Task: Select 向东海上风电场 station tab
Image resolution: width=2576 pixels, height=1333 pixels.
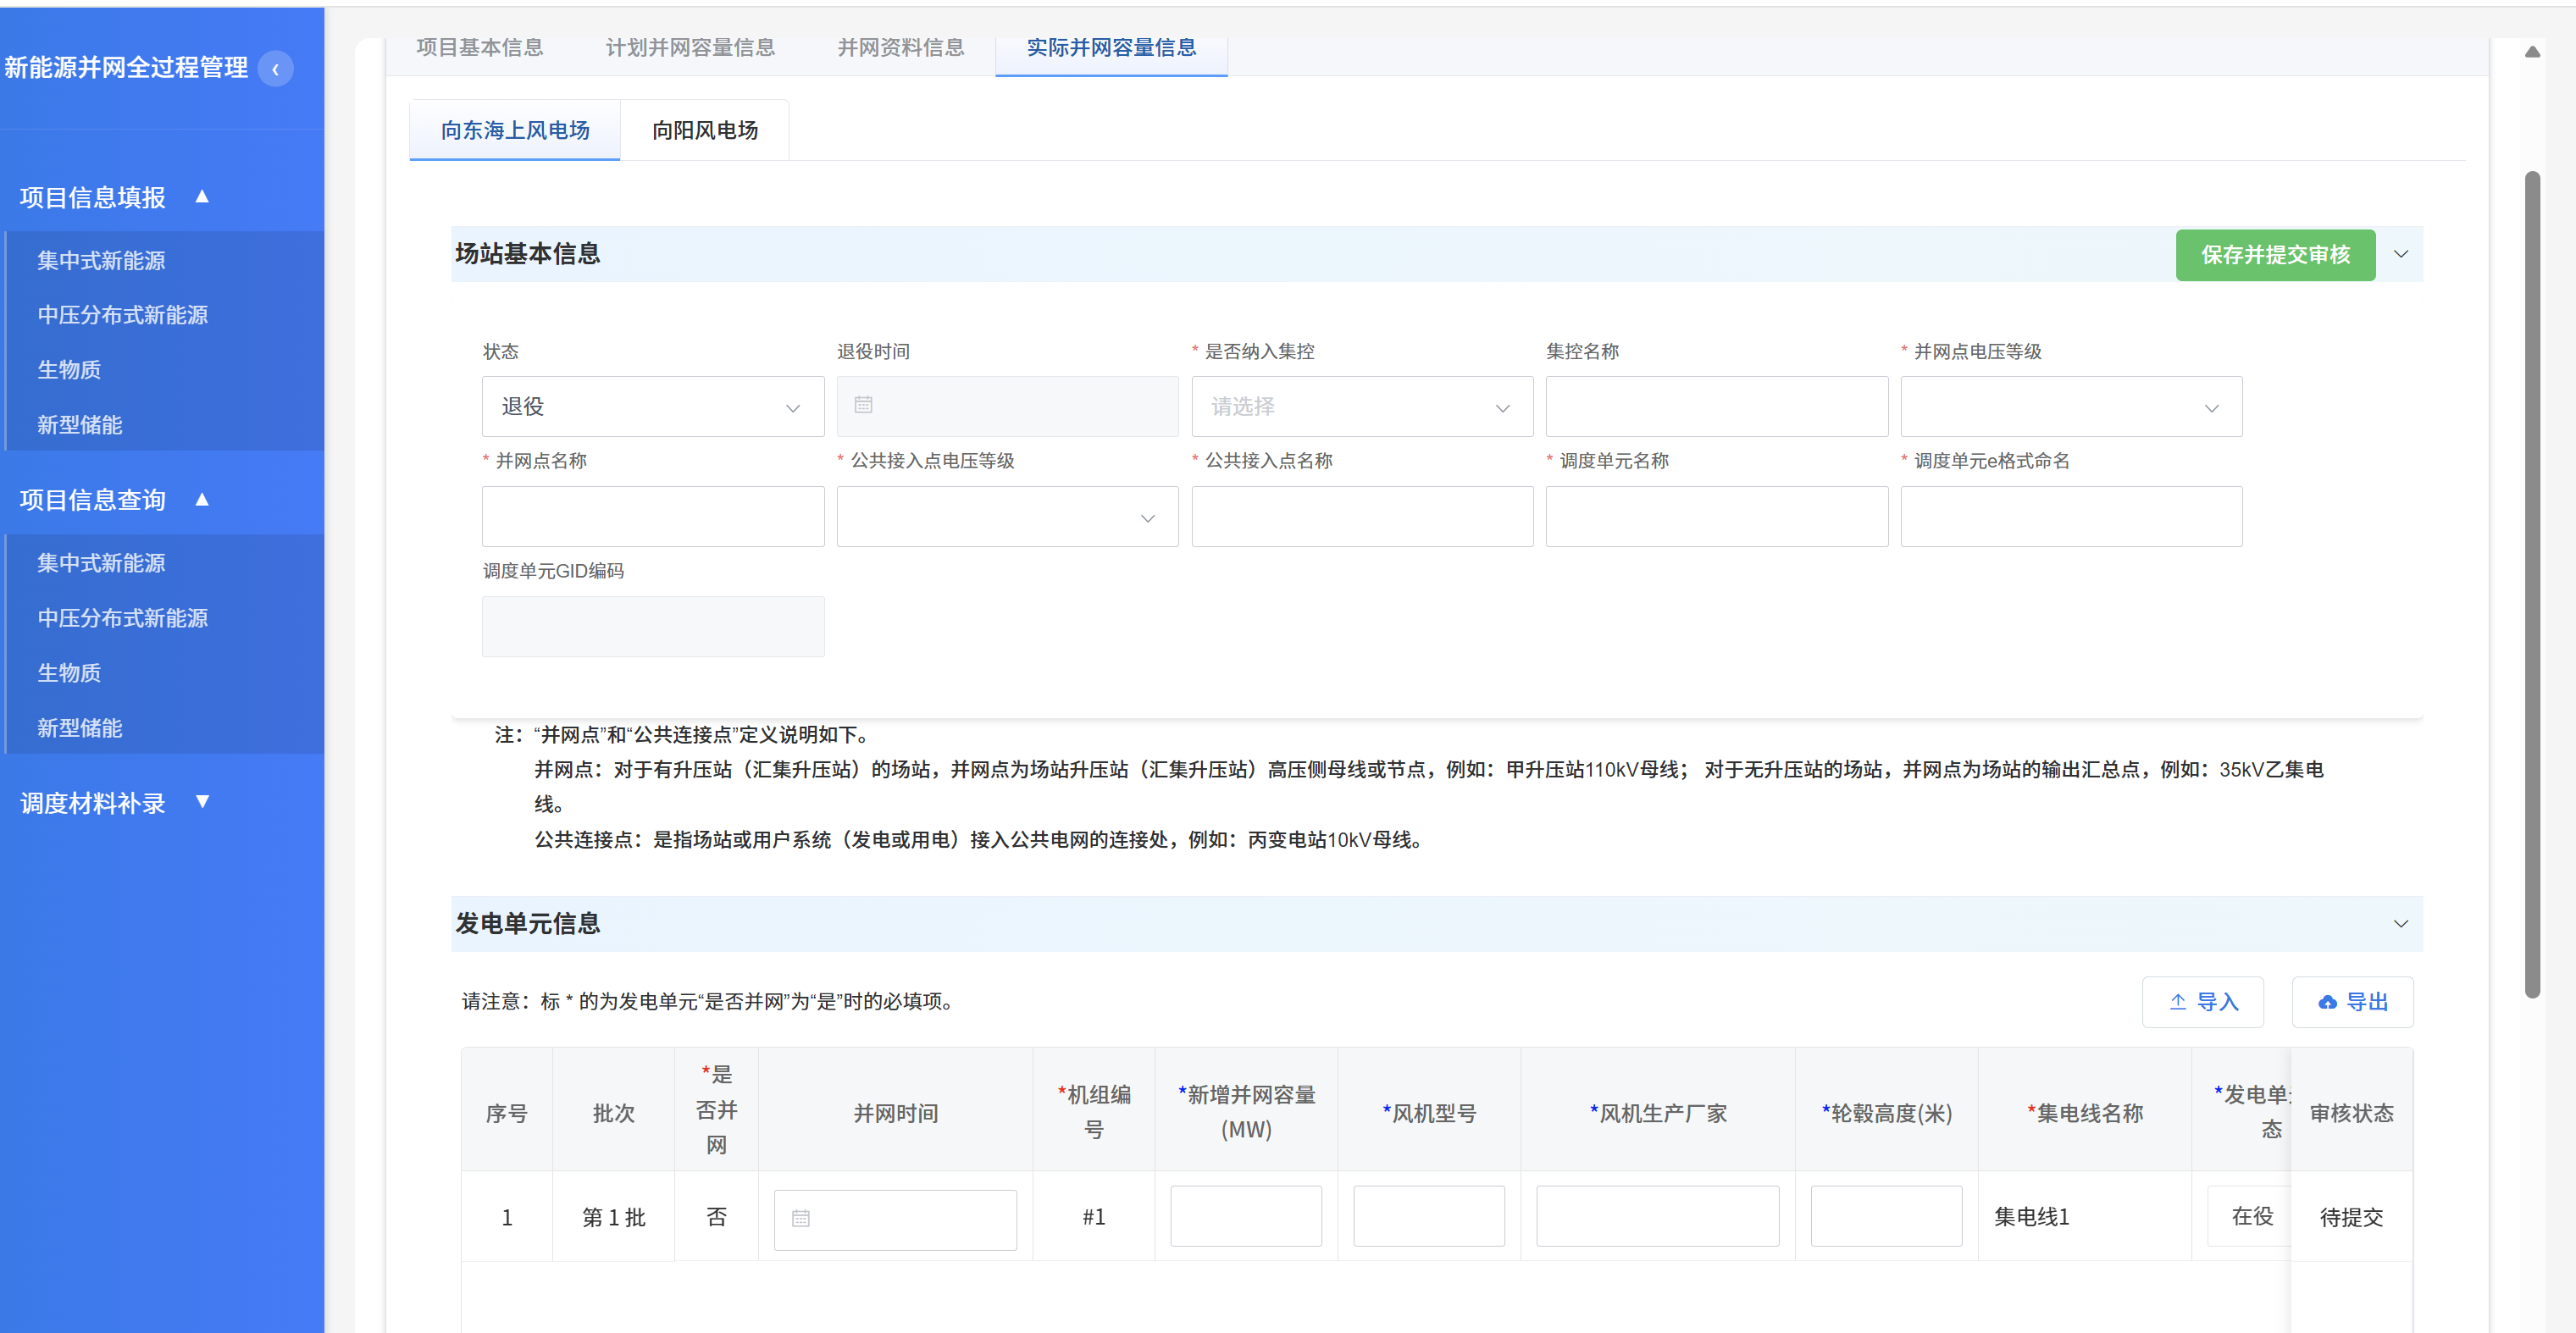Action: (x=515, y=130)
